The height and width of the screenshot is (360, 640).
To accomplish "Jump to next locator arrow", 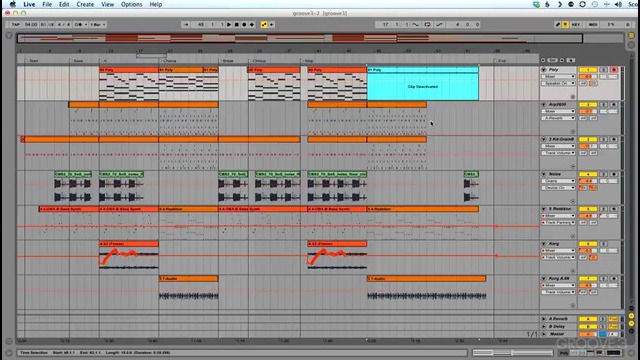I will tap(562, 60).
